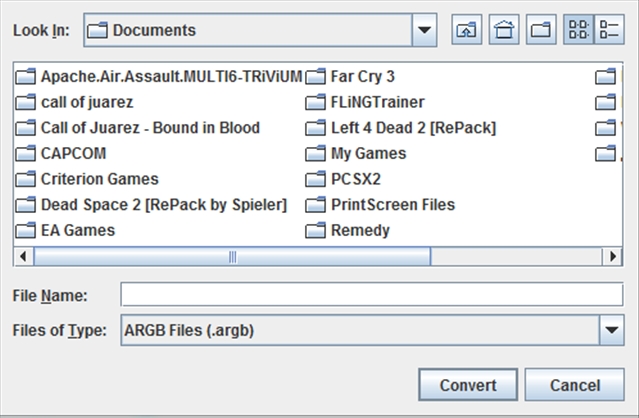Click the PCSX2 folder icon

(317, 180)
